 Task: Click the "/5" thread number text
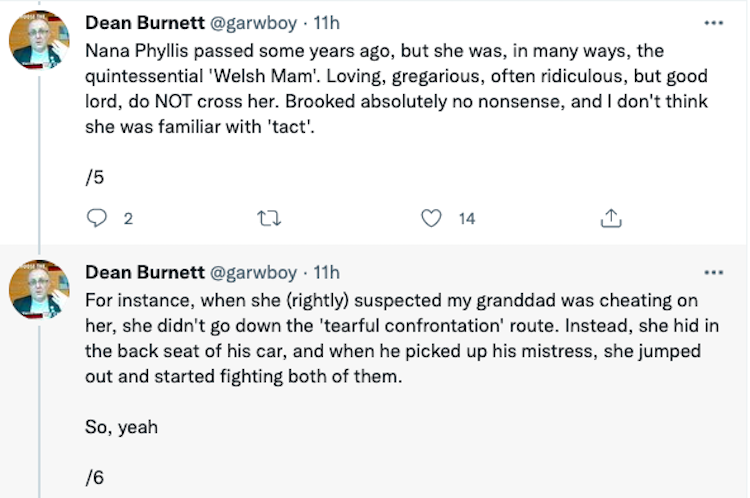(95, 178)
